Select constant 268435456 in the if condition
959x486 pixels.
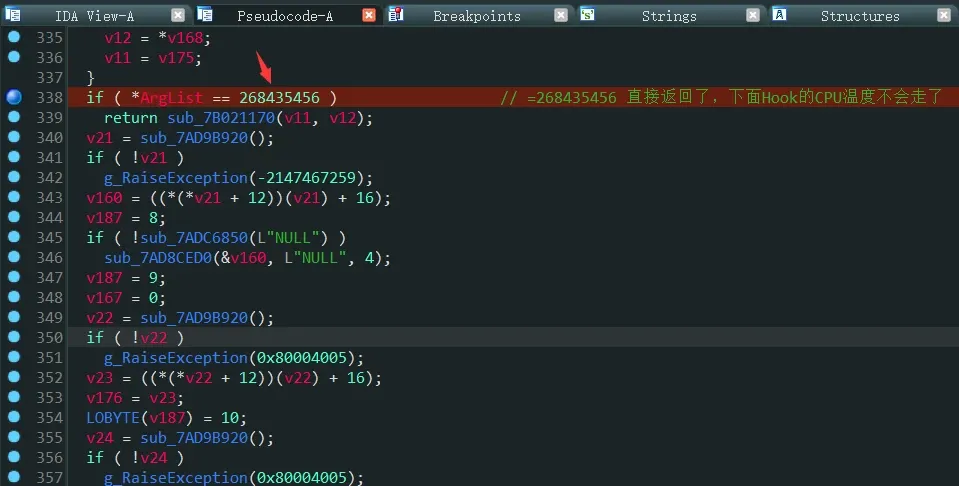tap(279, 98)
